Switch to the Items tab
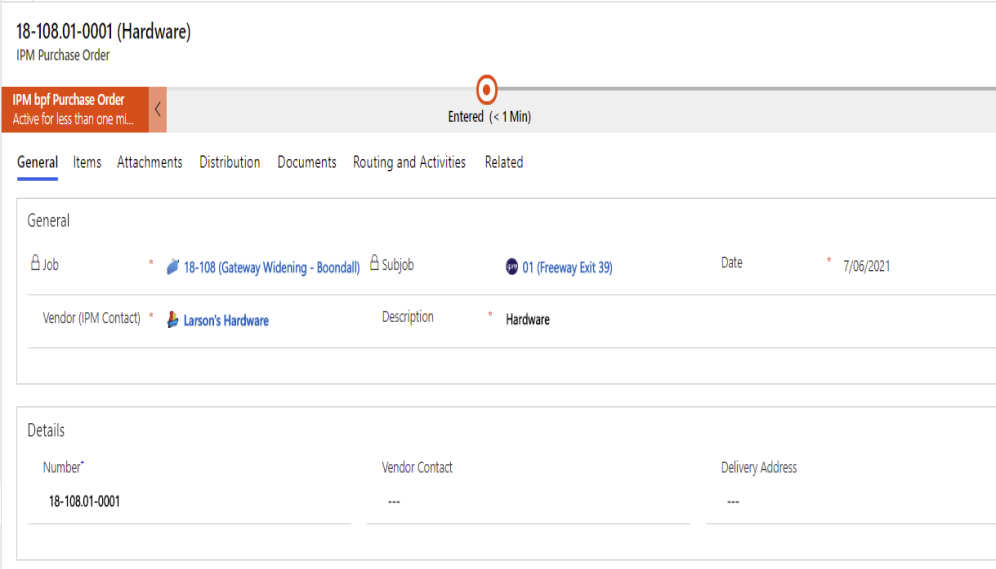 pyautogui.click(x=87, y=162)
